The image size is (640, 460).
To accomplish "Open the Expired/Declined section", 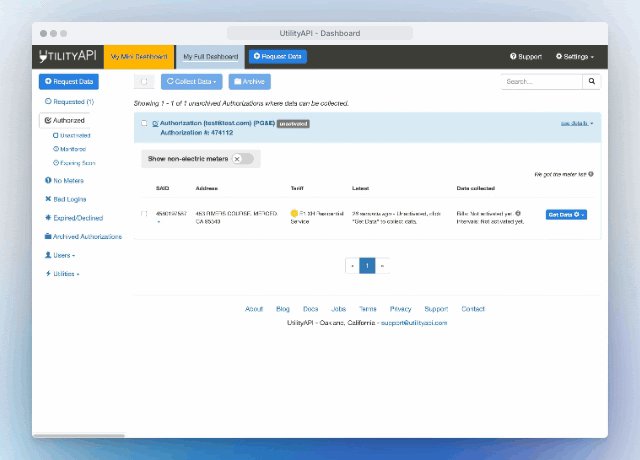I will pos(74,218).
